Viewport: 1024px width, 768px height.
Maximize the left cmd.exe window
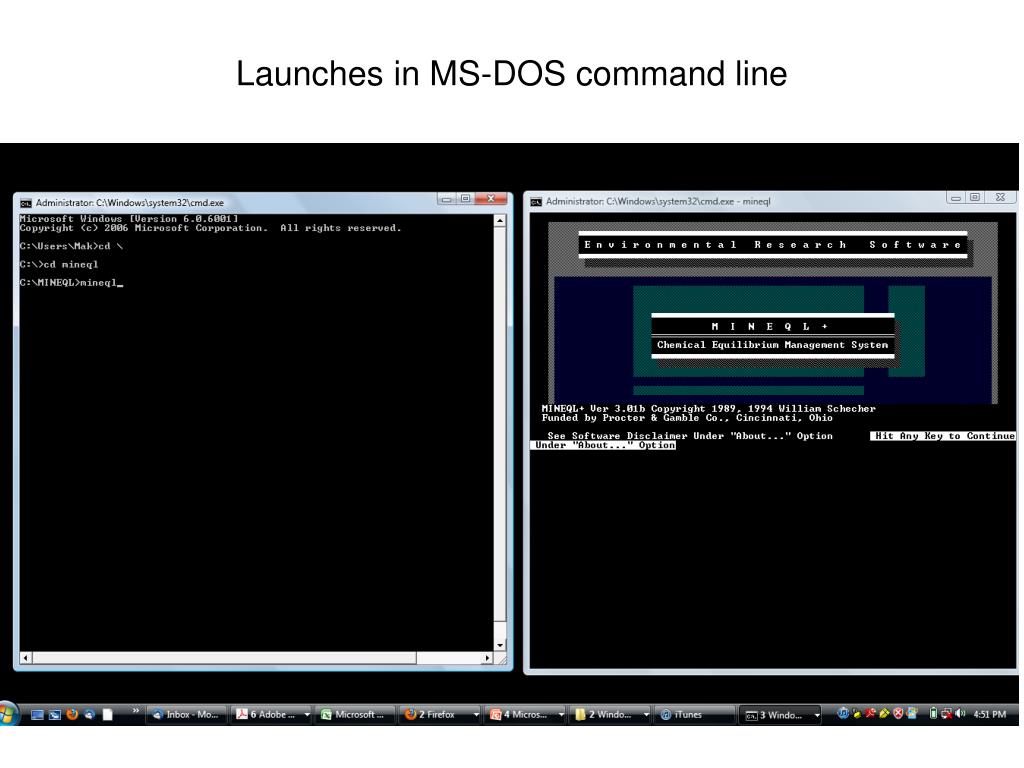coord(465,199)
